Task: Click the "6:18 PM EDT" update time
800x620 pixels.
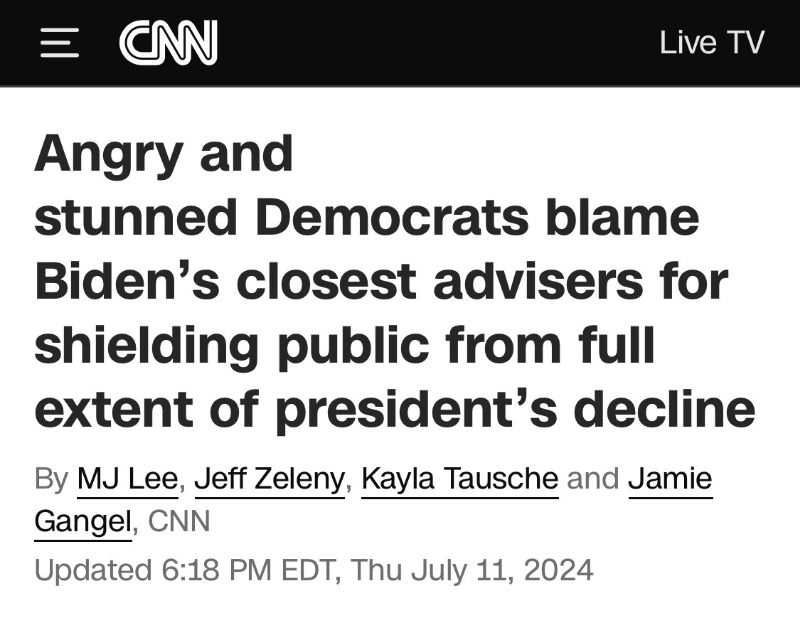Action: (246, 570)
